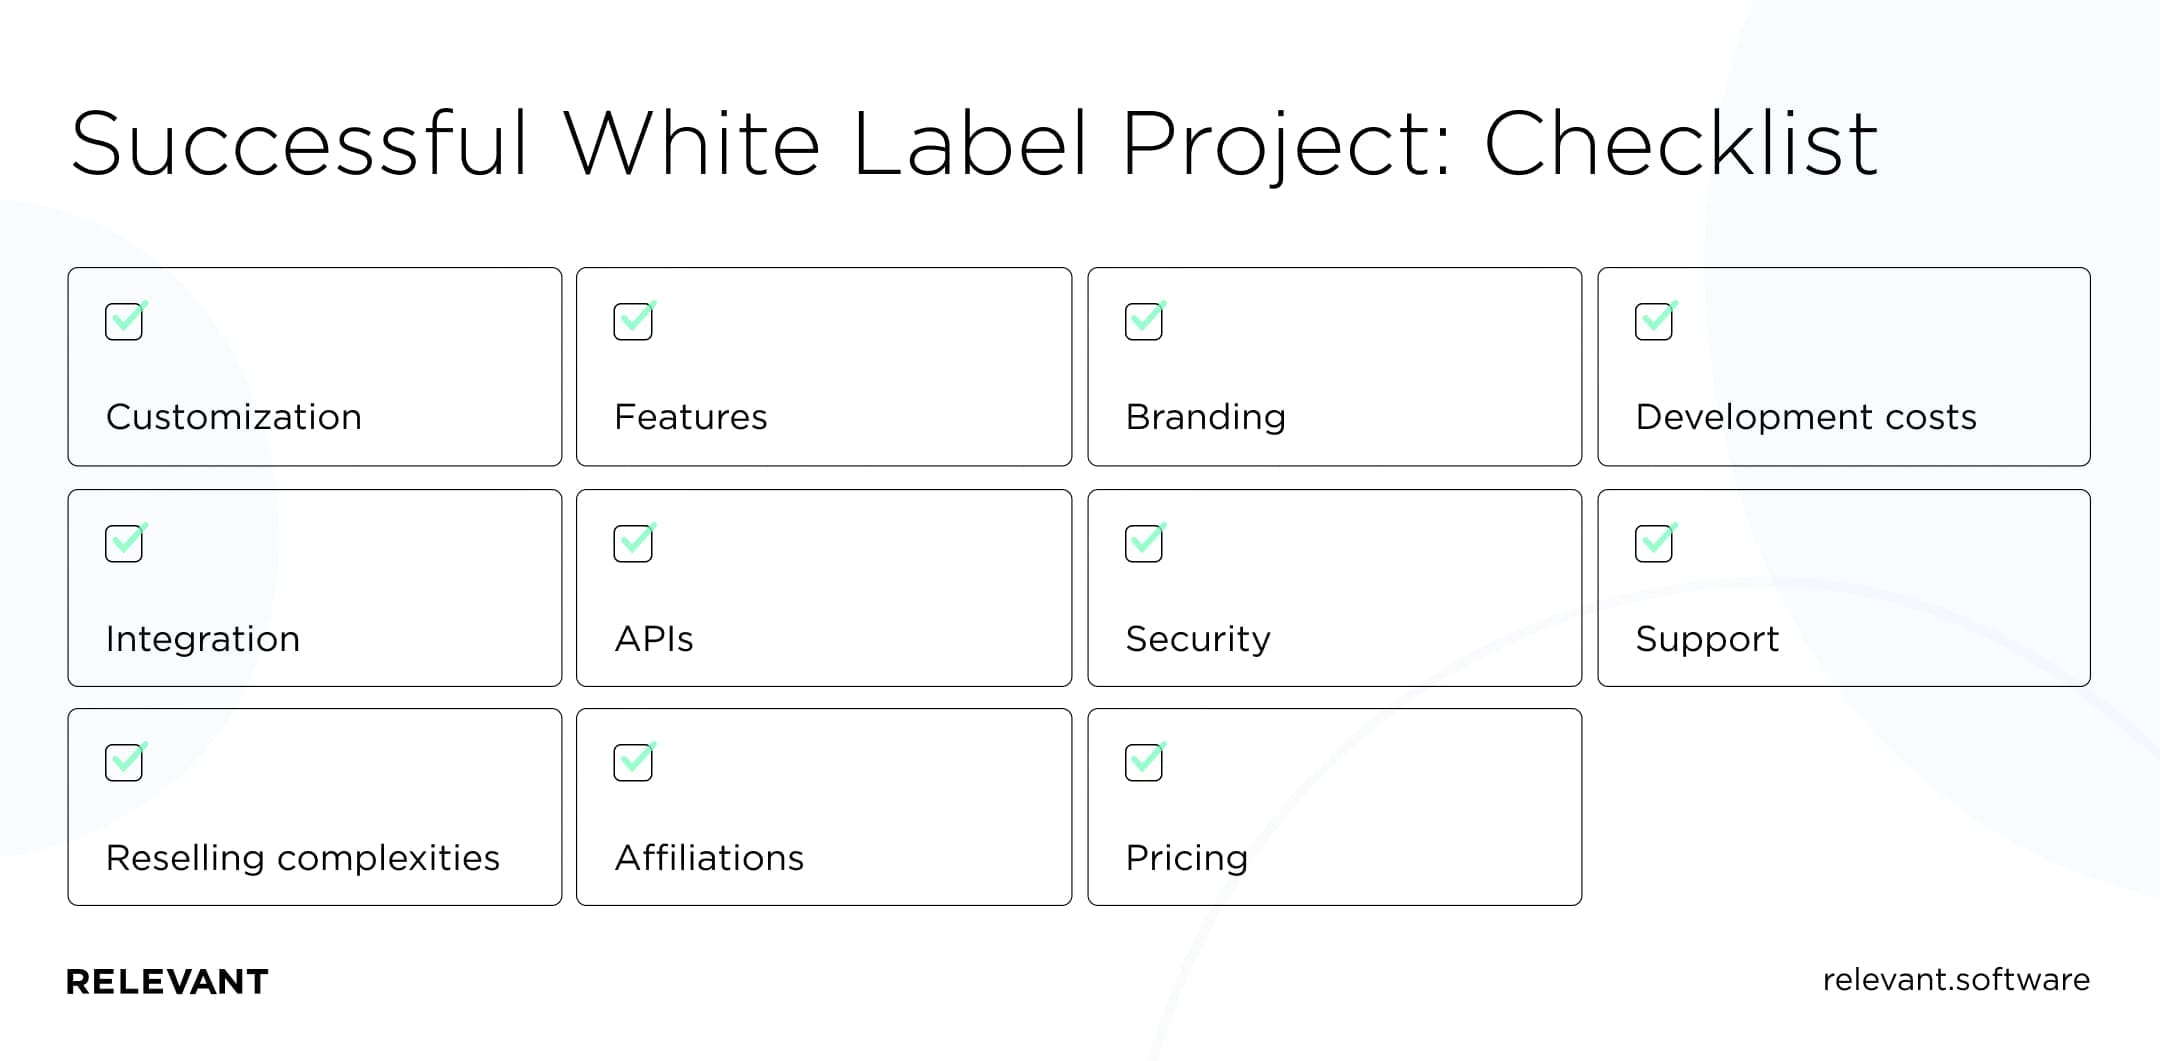The image size is (2160, 1061).
Task: Click the Security label text
Action: (1198, 639)
